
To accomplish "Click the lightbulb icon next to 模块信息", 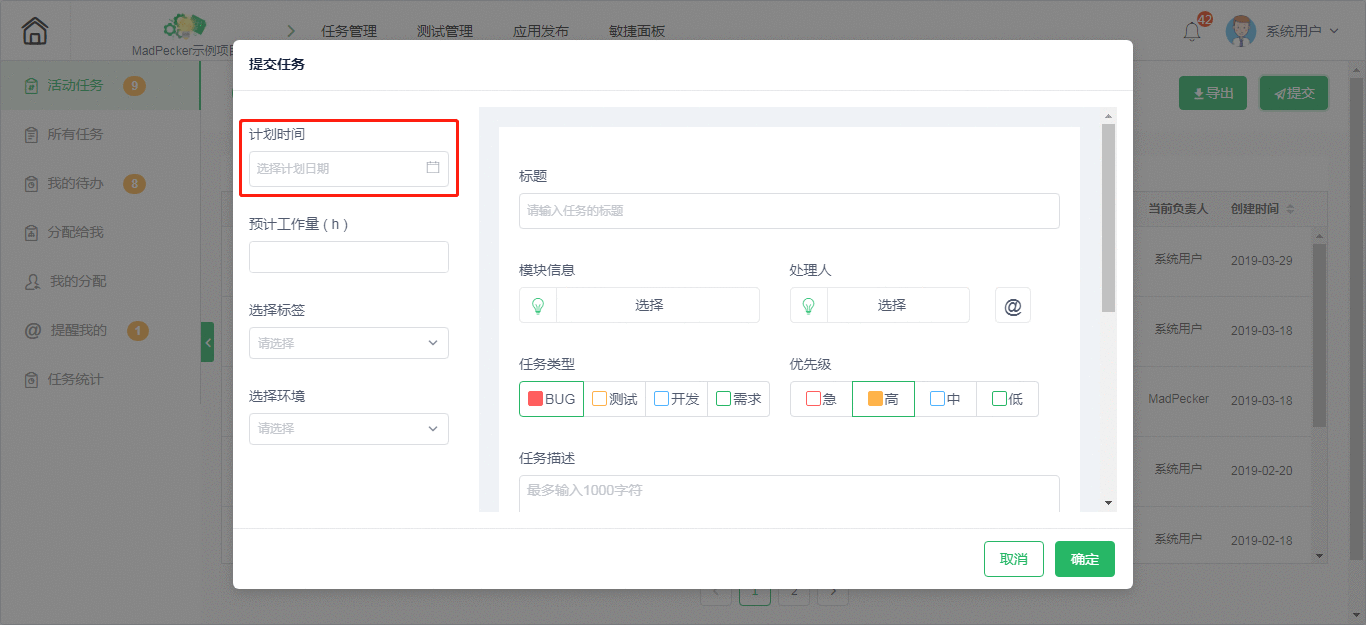I will 537,305.
